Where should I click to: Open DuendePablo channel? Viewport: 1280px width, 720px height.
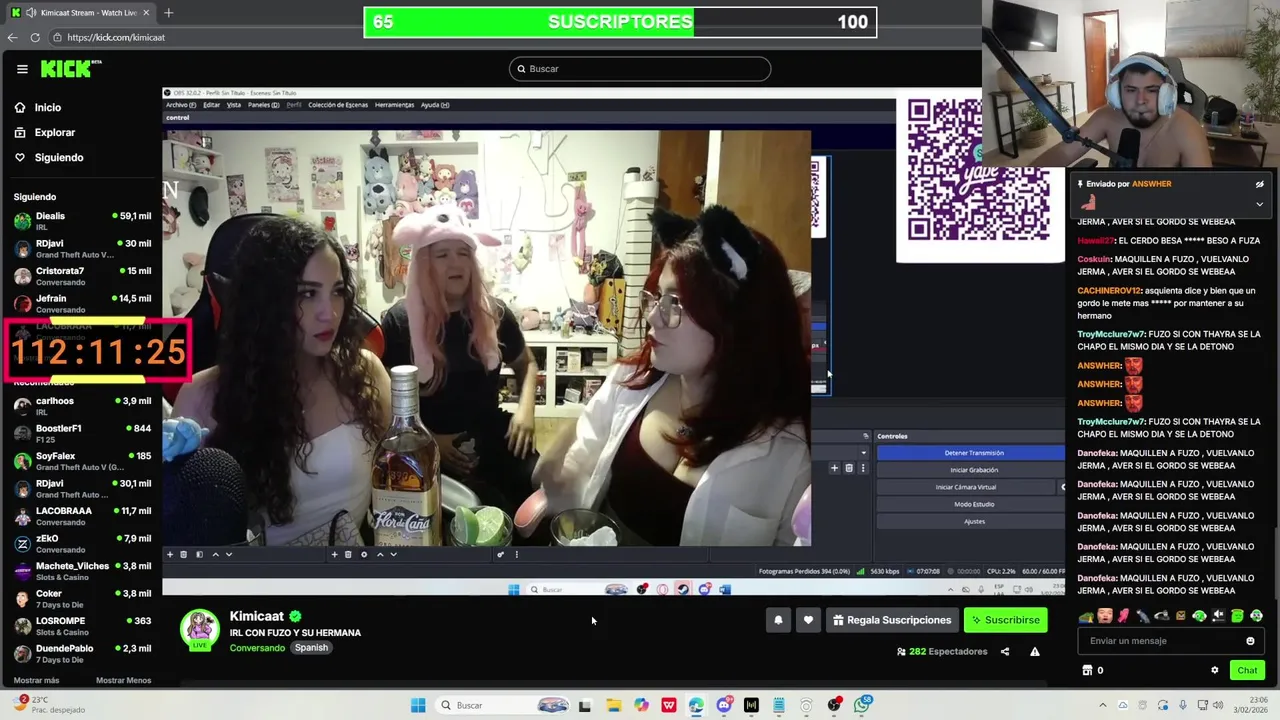82,653
